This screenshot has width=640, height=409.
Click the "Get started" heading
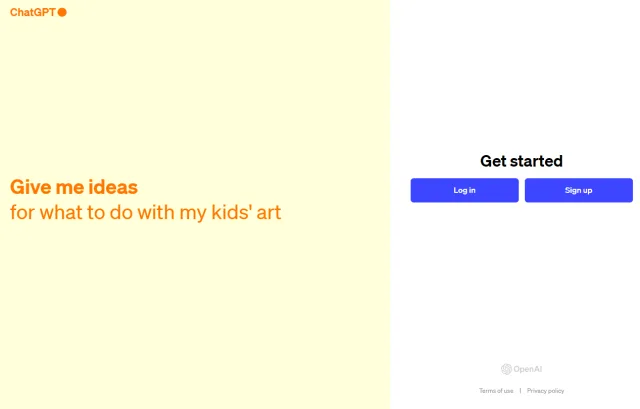pyautogui.click(x=521, y=161)
